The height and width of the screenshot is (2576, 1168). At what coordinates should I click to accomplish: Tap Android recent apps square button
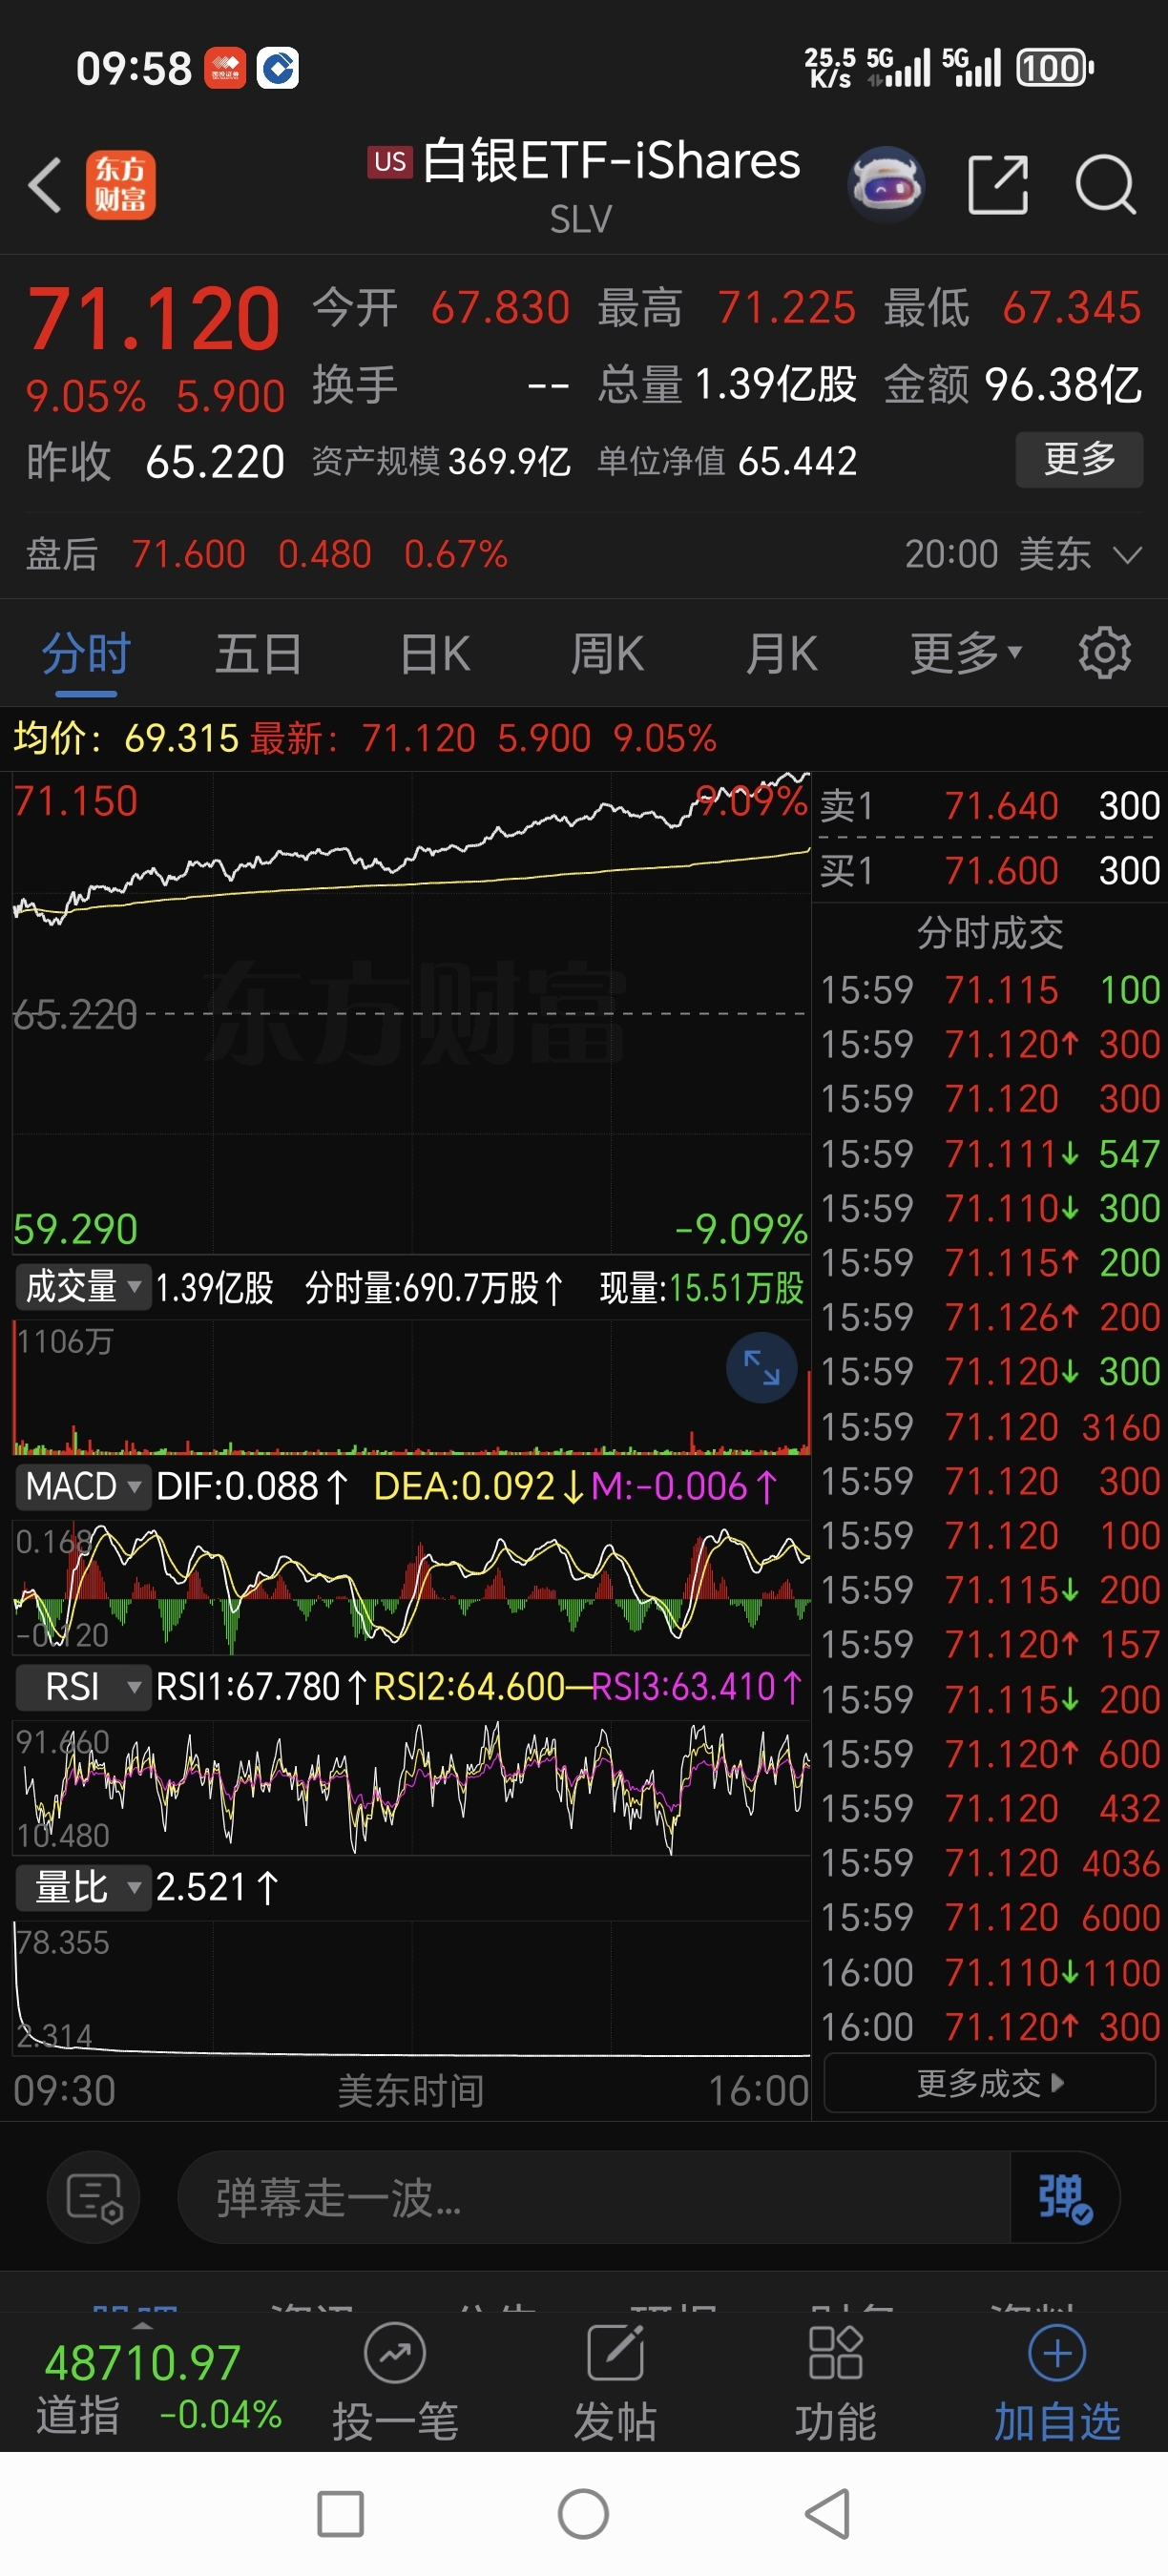340,2514
